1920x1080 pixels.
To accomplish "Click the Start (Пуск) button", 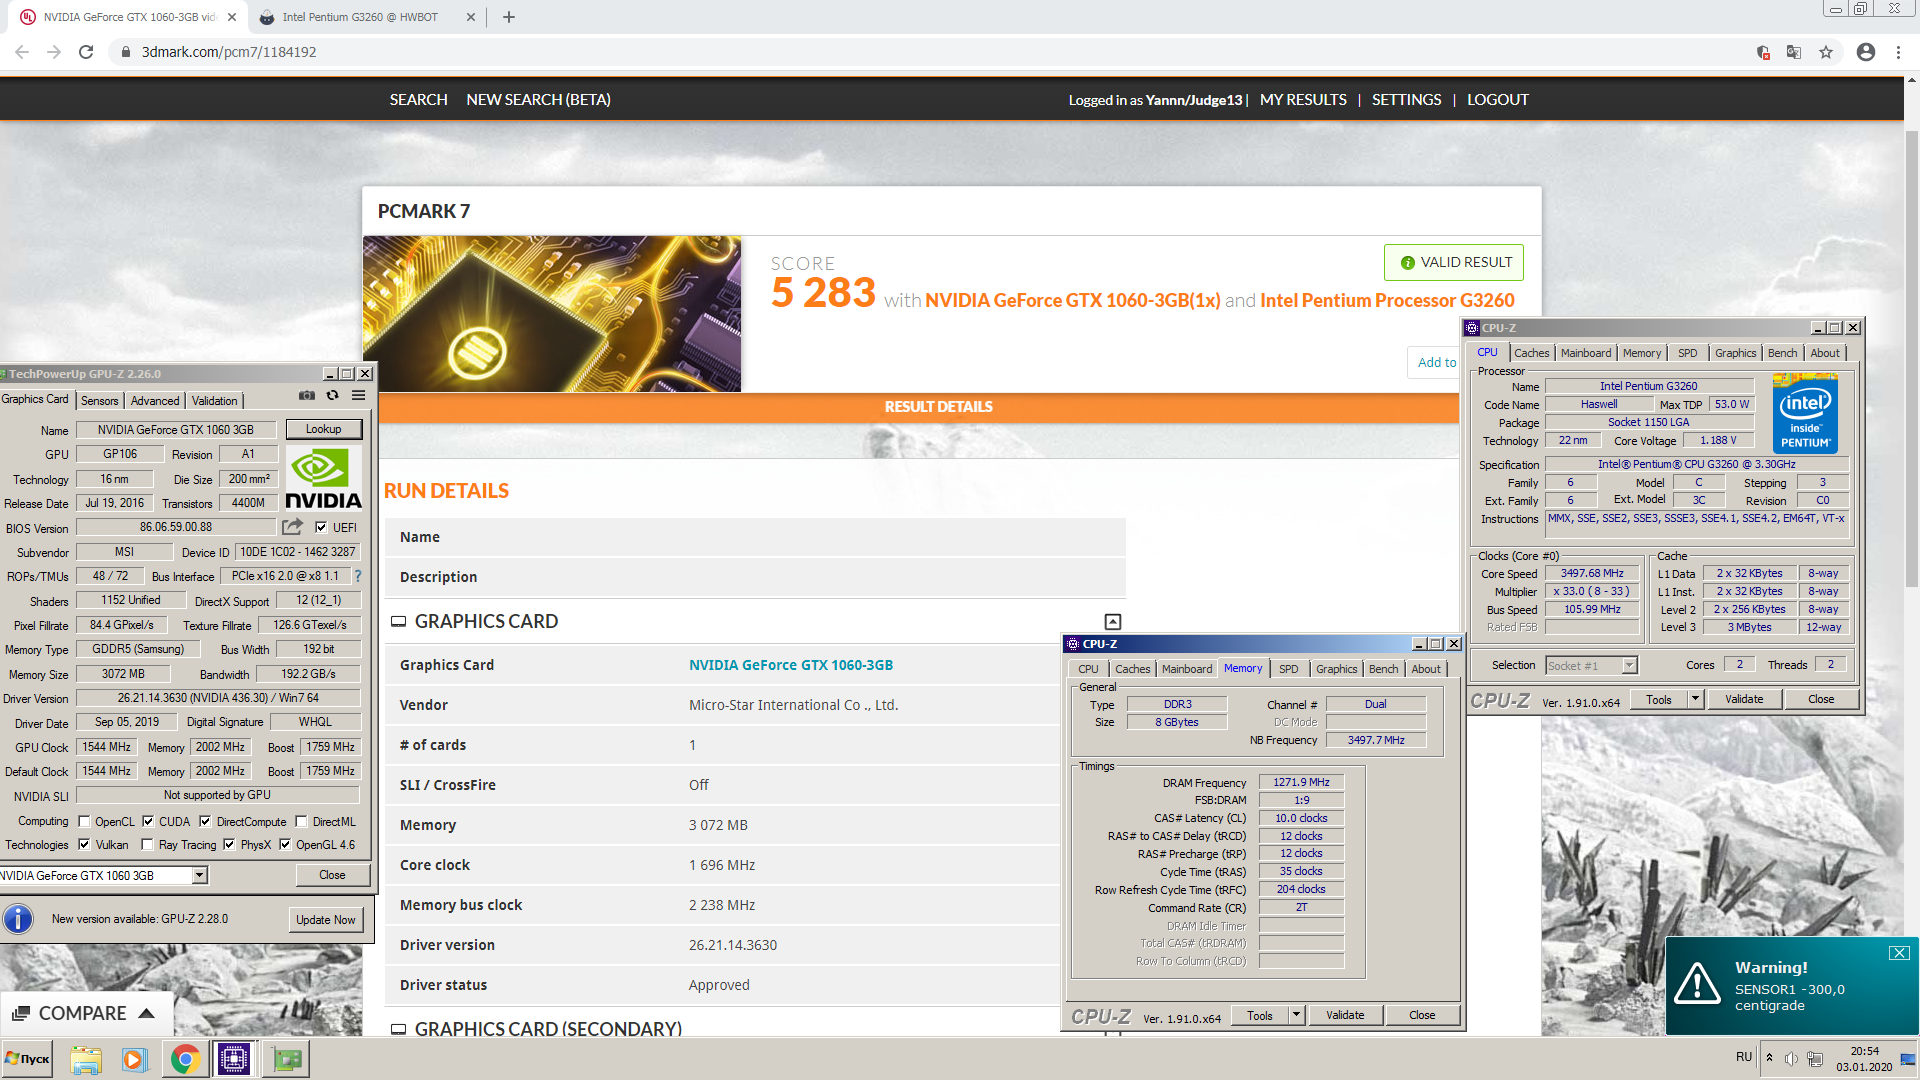I will pos(27,1059).
